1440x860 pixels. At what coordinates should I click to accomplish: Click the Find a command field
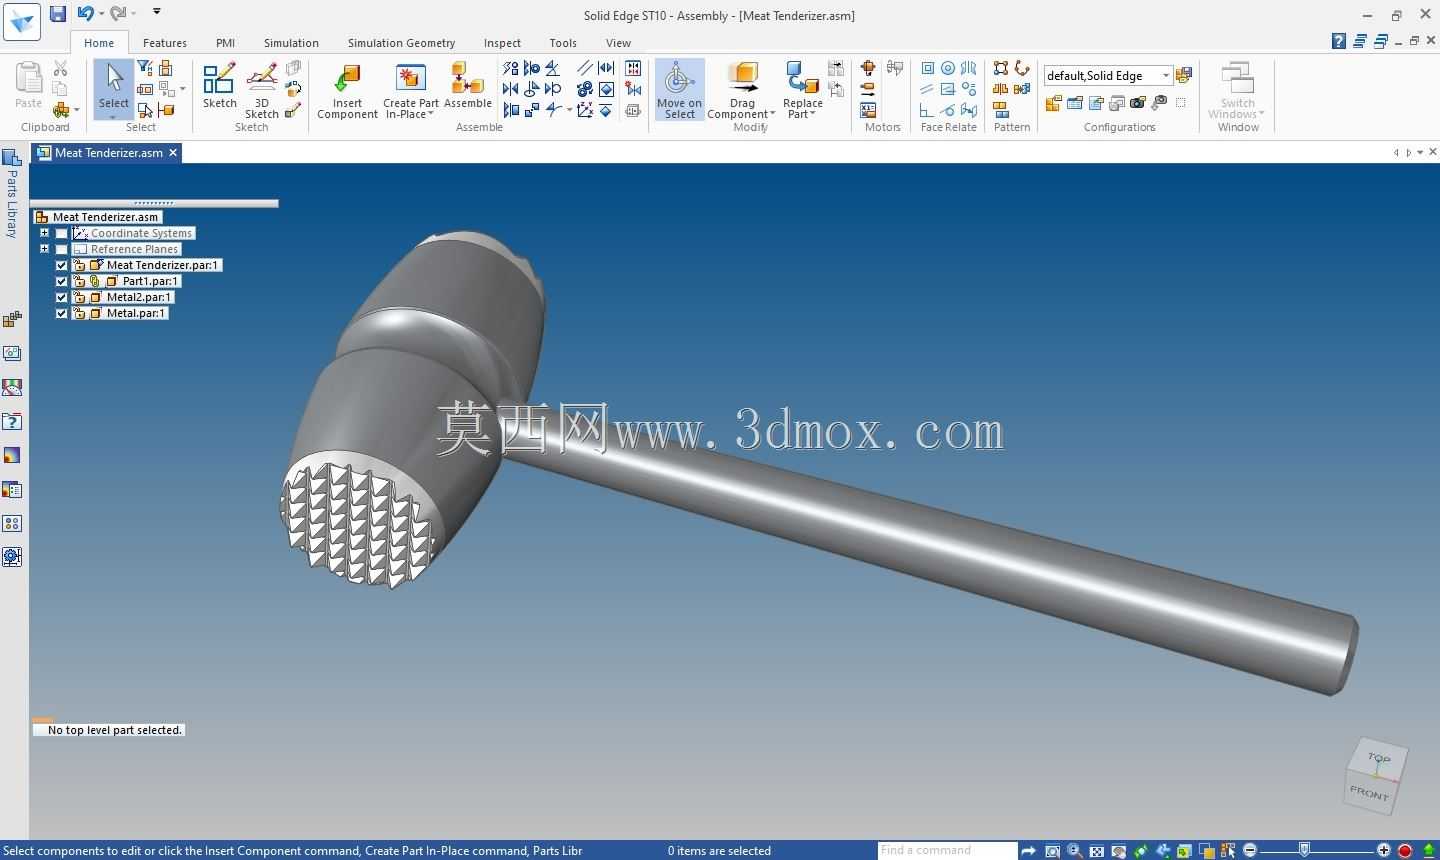(x=947, y=851)
